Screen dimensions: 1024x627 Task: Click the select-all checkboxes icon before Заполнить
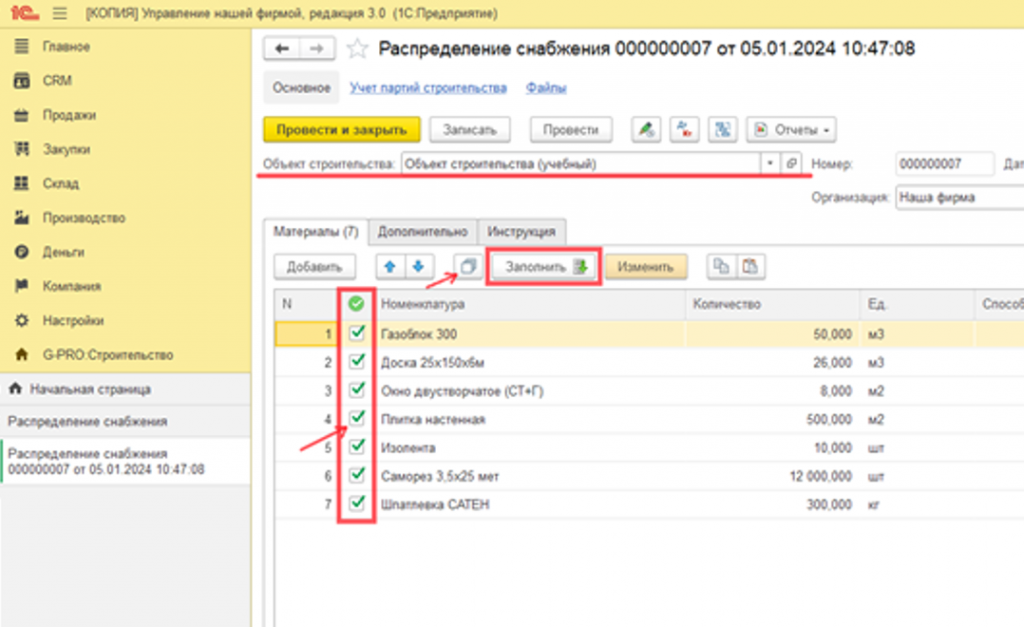(x=467, y=267)
